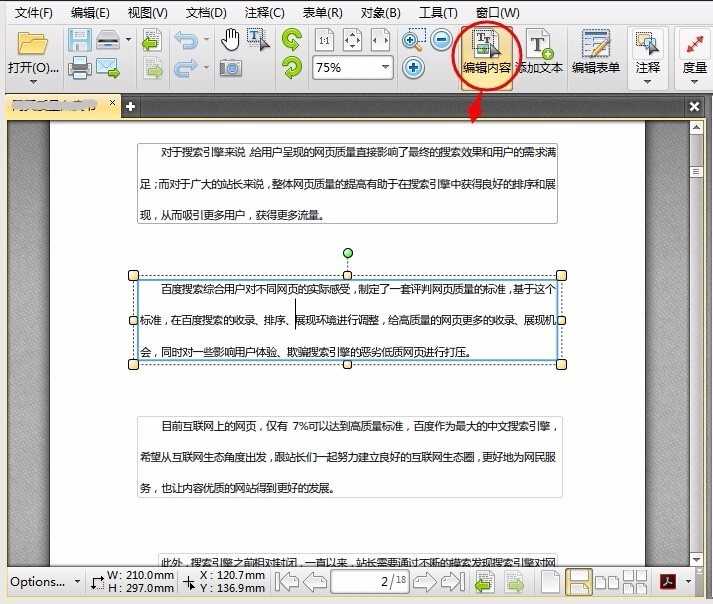This screenshot has width=713, height=604.
Task: Open dropdown next to red PDF icon
Action: coord(688,582)
